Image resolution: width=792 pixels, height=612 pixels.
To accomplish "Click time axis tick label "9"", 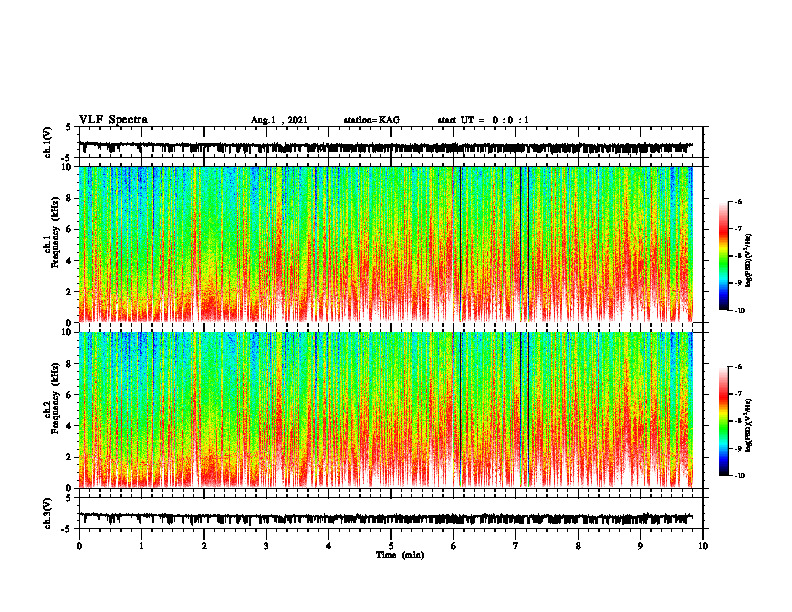I will (x=640, y=546).
